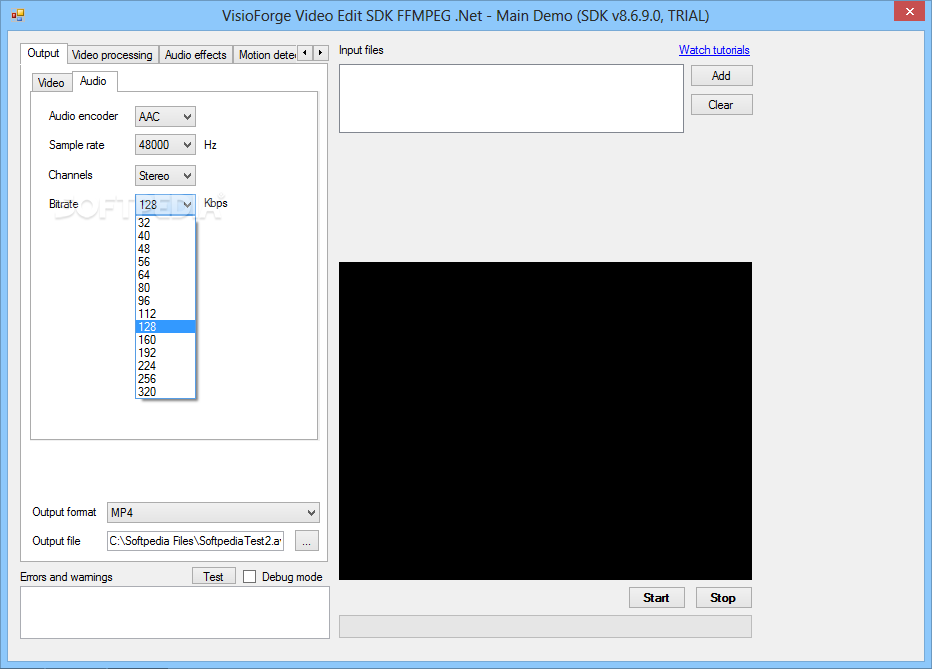Click into the Output file path field
This screenshot has height=669, width=932.
(196, 541)
